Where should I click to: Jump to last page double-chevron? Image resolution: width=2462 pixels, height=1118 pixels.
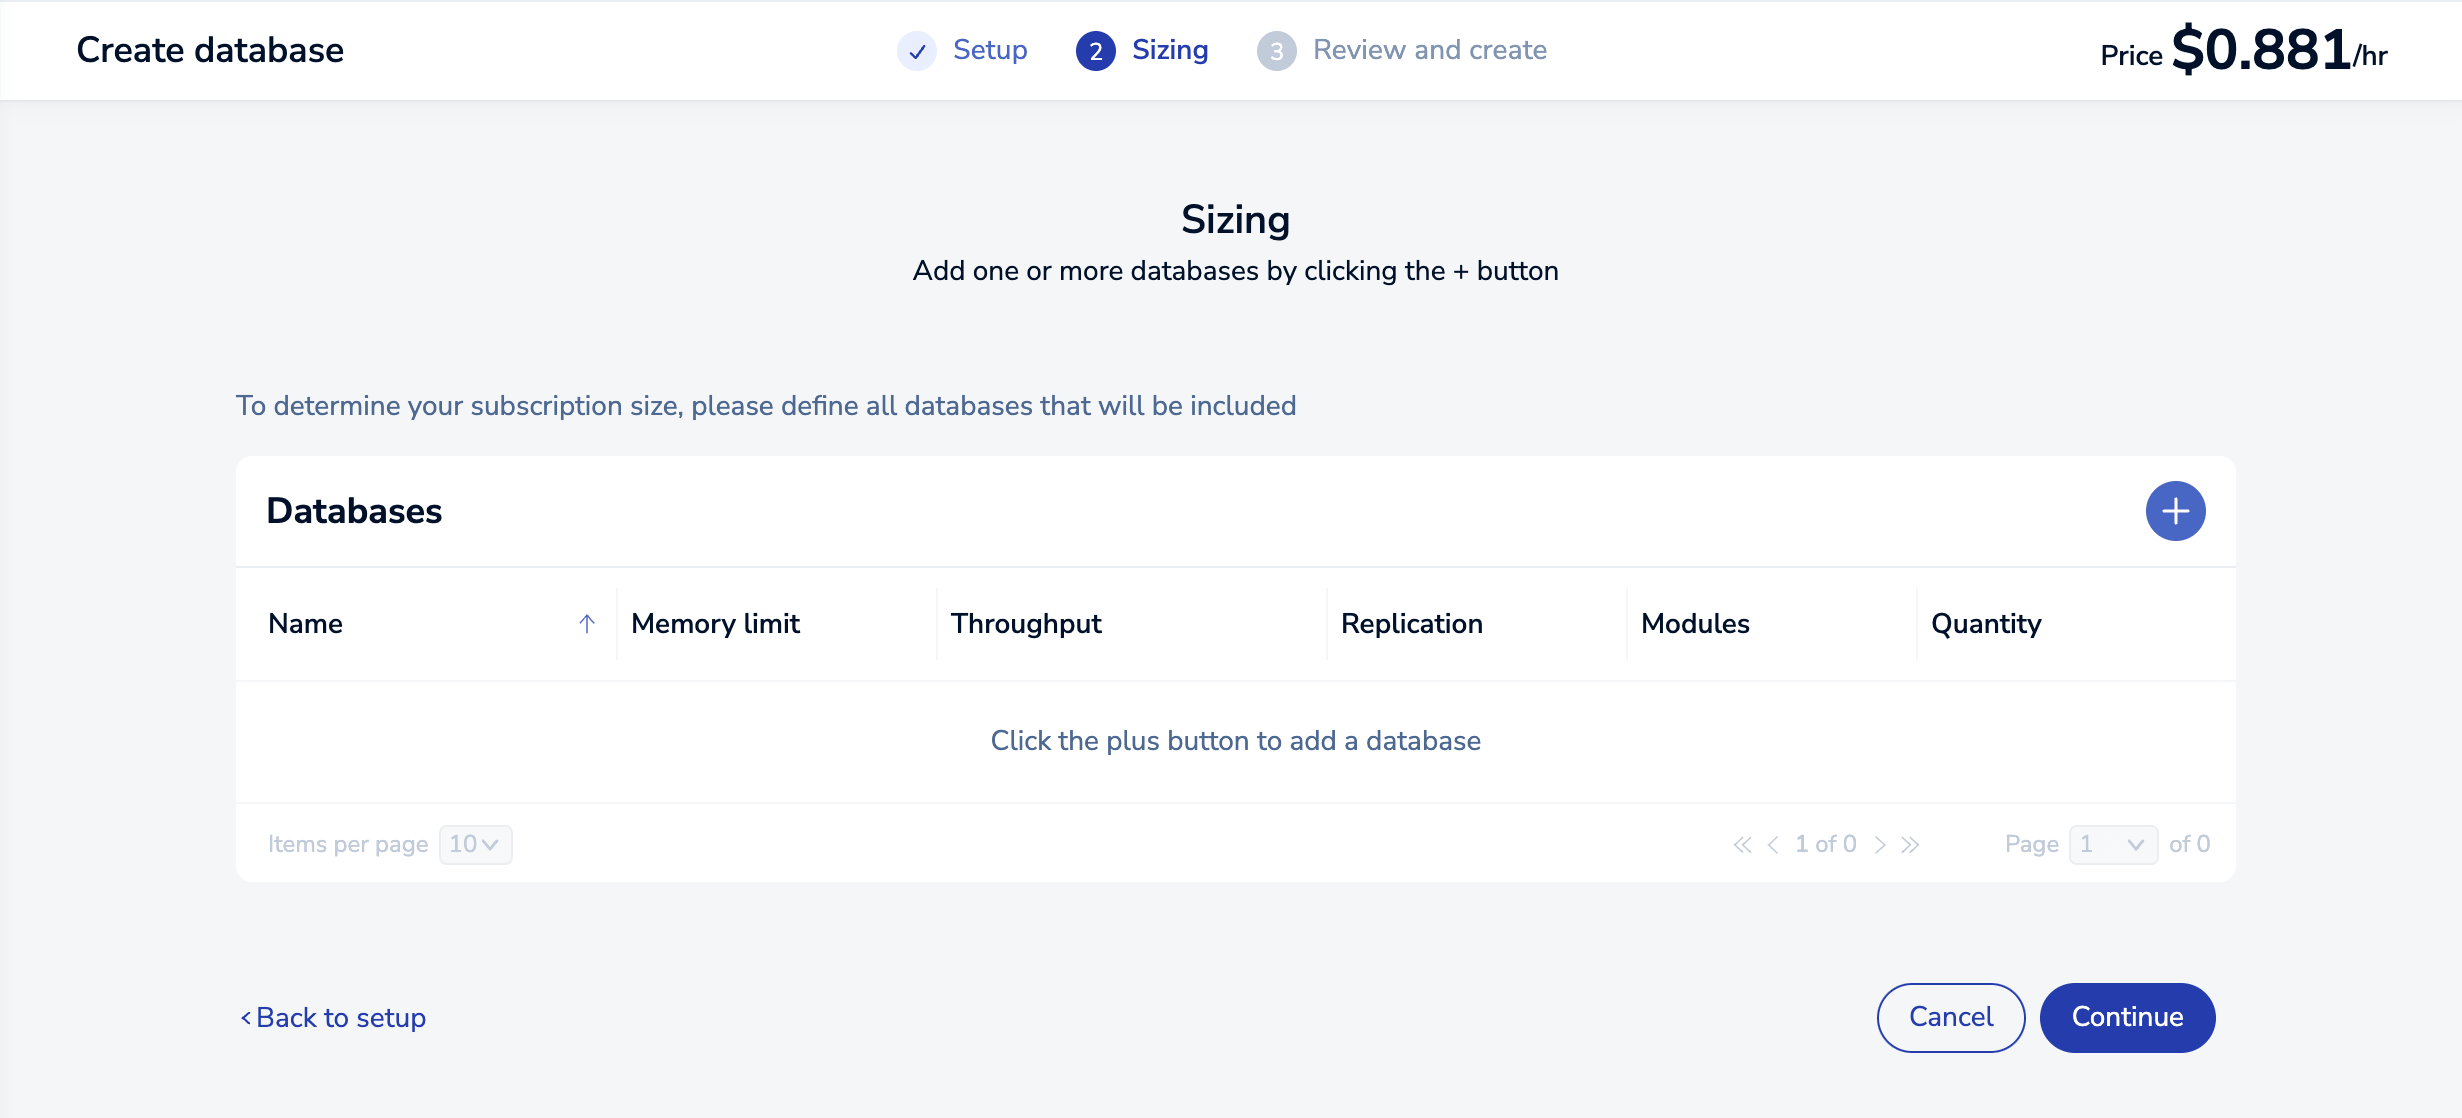pos(1910,845)
